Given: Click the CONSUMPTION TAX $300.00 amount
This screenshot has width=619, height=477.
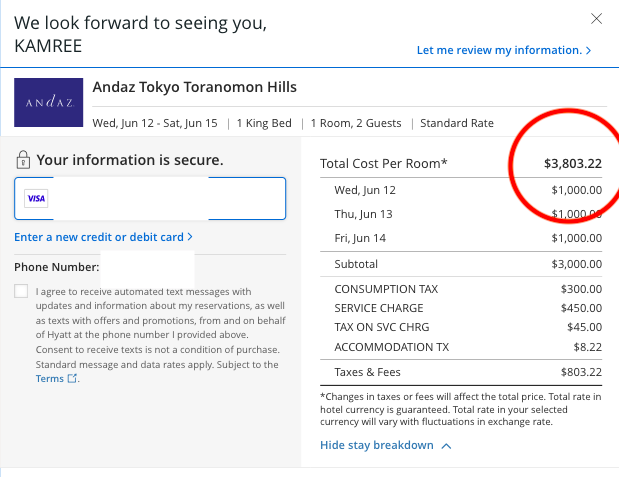Looking at the screenshot, I should pyautogui.click(x=581, y=289).
